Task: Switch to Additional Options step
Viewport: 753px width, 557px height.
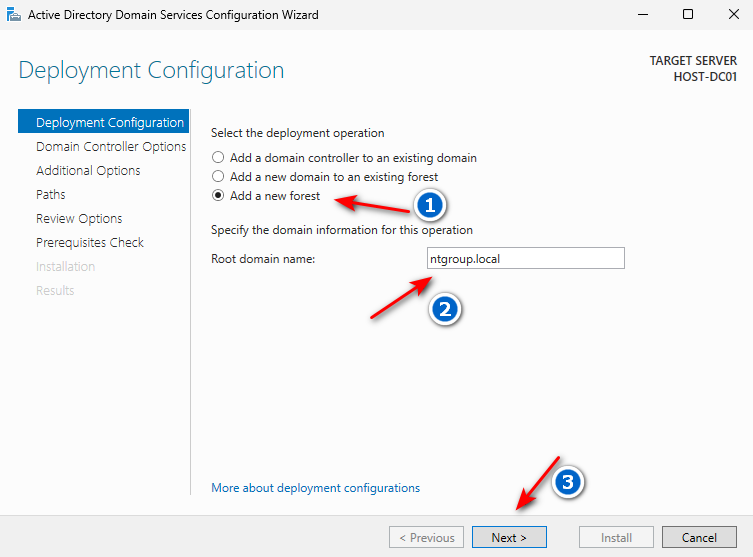Action: (88, 170)
